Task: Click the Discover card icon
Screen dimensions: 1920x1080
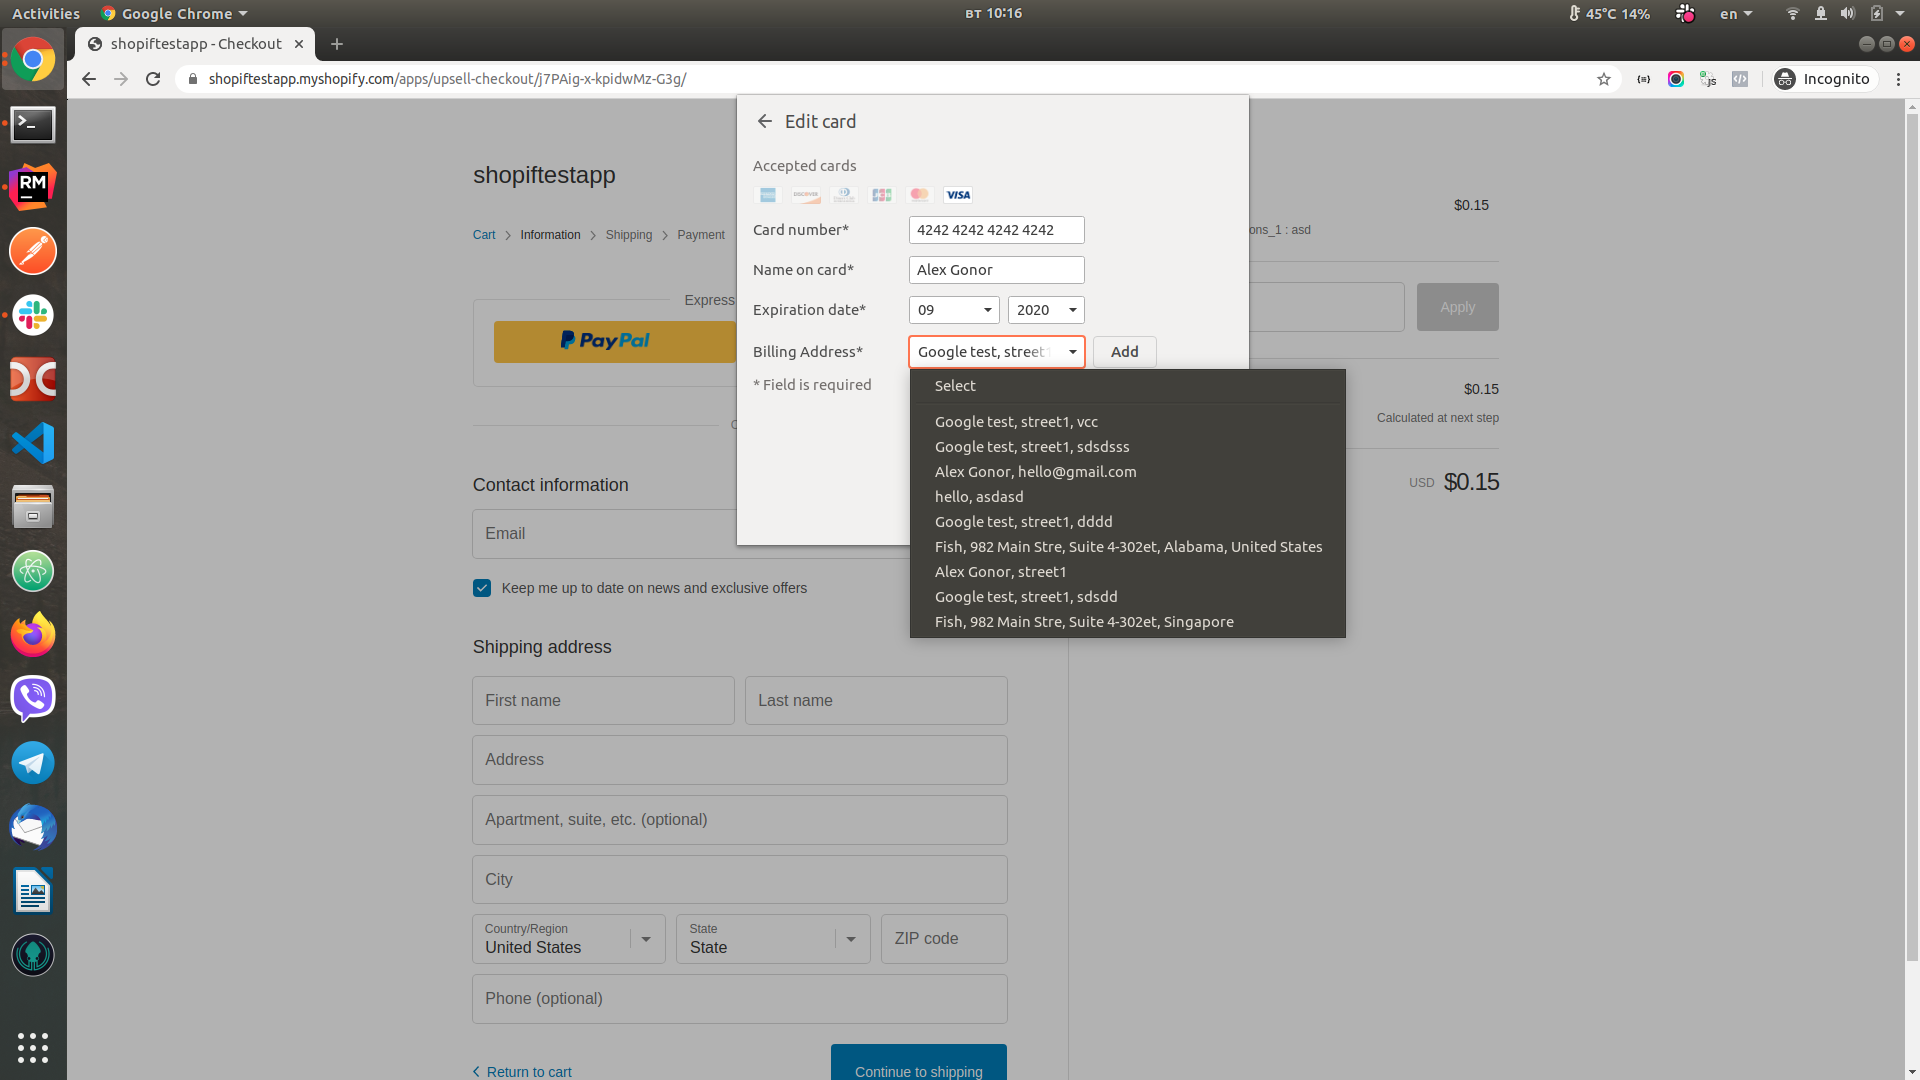Action: pyautogui.click(x=805, y=195)
